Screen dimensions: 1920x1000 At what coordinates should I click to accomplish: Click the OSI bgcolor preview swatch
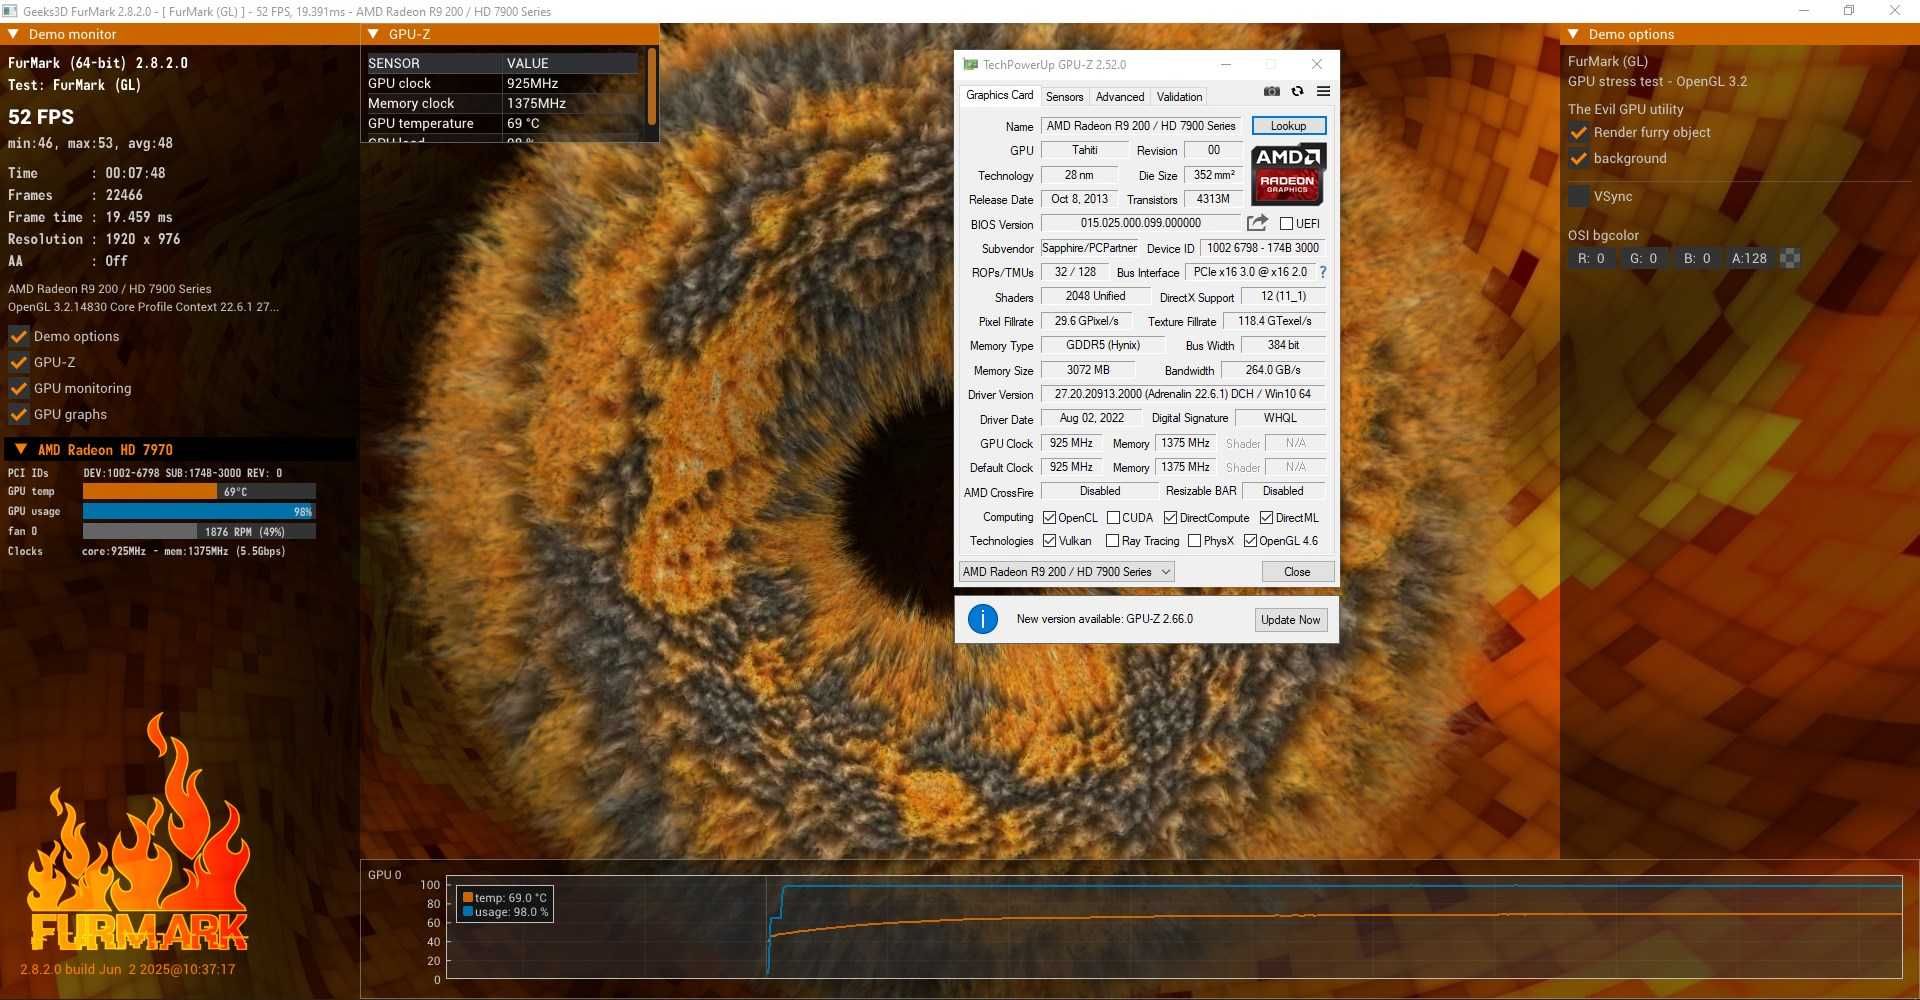coord(1790,258)
